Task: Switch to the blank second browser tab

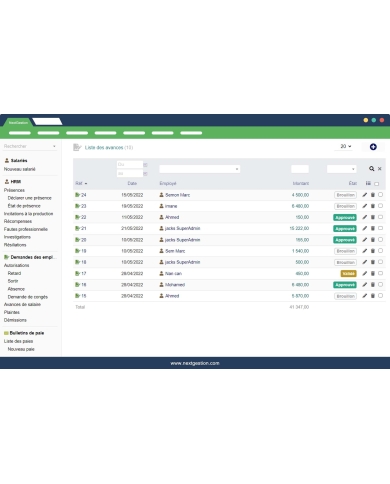Action: (47, 122)
